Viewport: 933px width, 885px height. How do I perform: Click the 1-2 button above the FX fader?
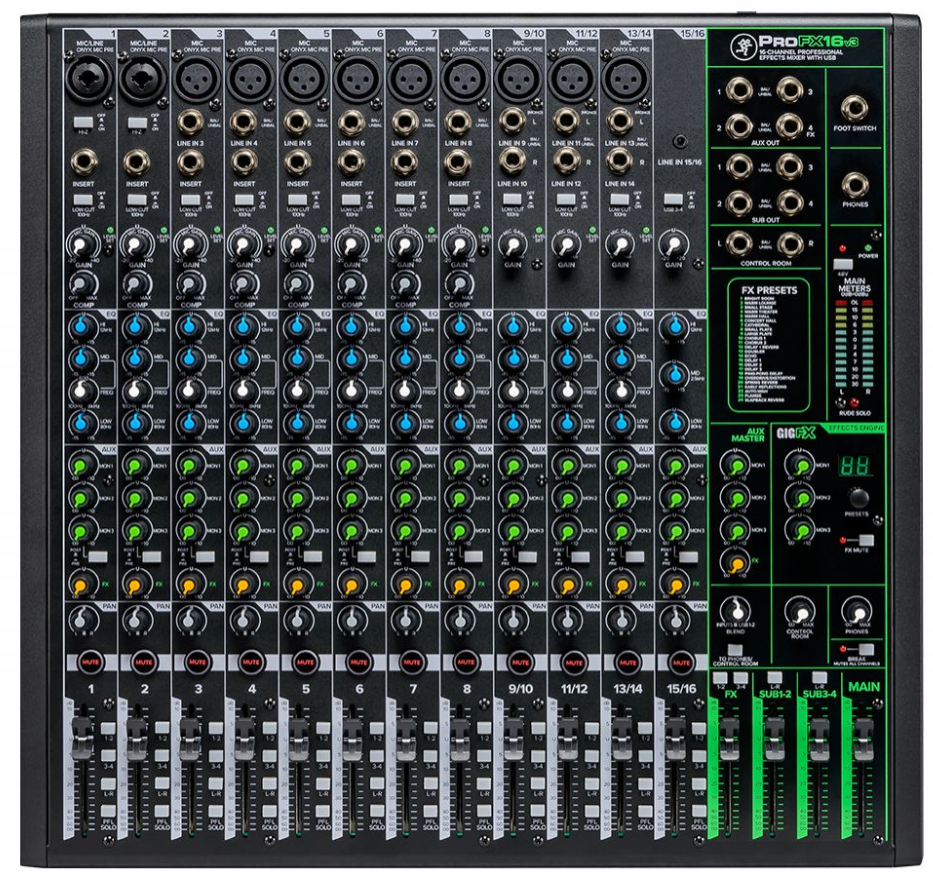point(720,677)
